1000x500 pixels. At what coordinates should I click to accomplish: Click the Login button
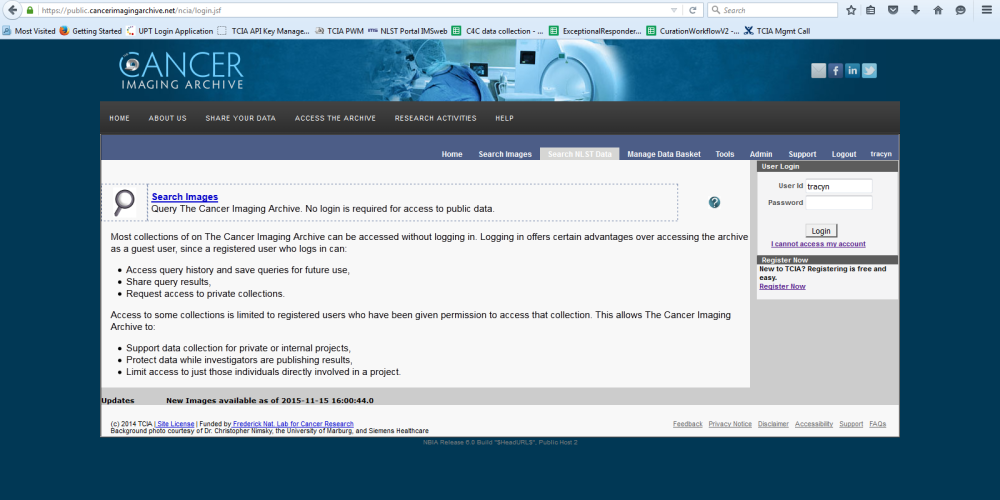pyautogui.click(x=821, y=230)
